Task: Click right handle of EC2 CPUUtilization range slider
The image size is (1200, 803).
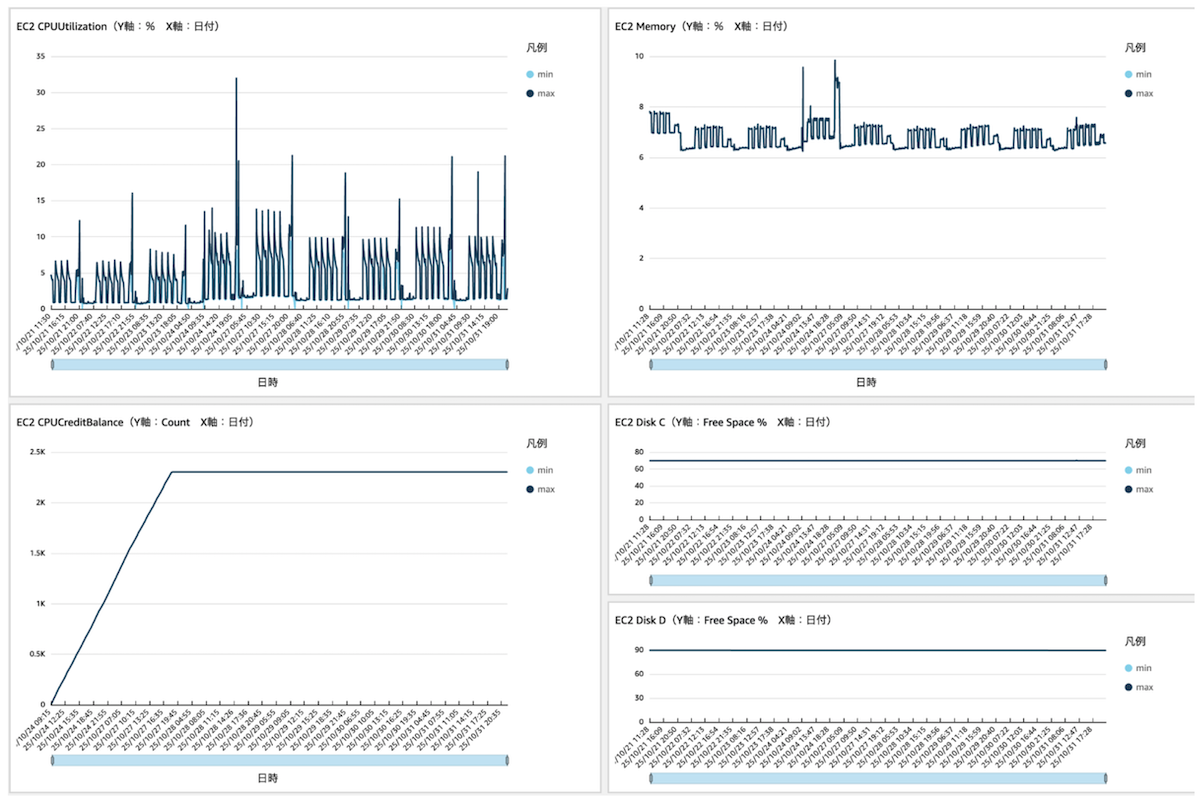Action: pos(507,365)
